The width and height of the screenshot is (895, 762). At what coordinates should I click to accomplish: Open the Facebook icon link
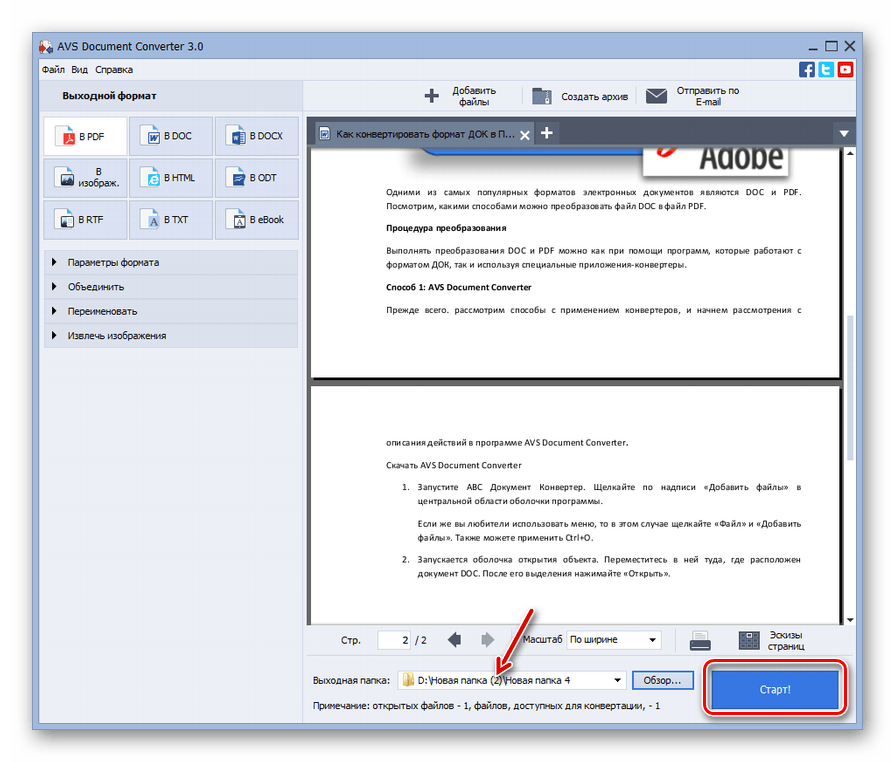coord(807,70)
